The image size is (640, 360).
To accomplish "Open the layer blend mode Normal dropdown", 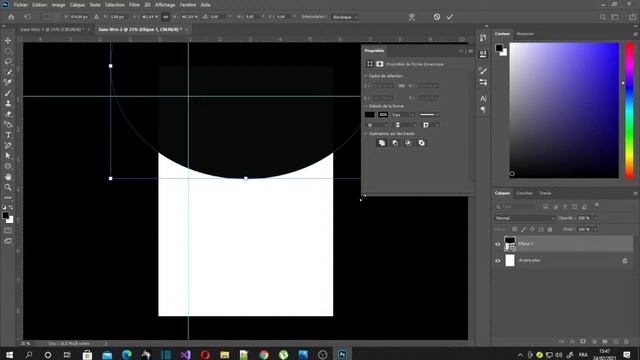I will [525, 218].
